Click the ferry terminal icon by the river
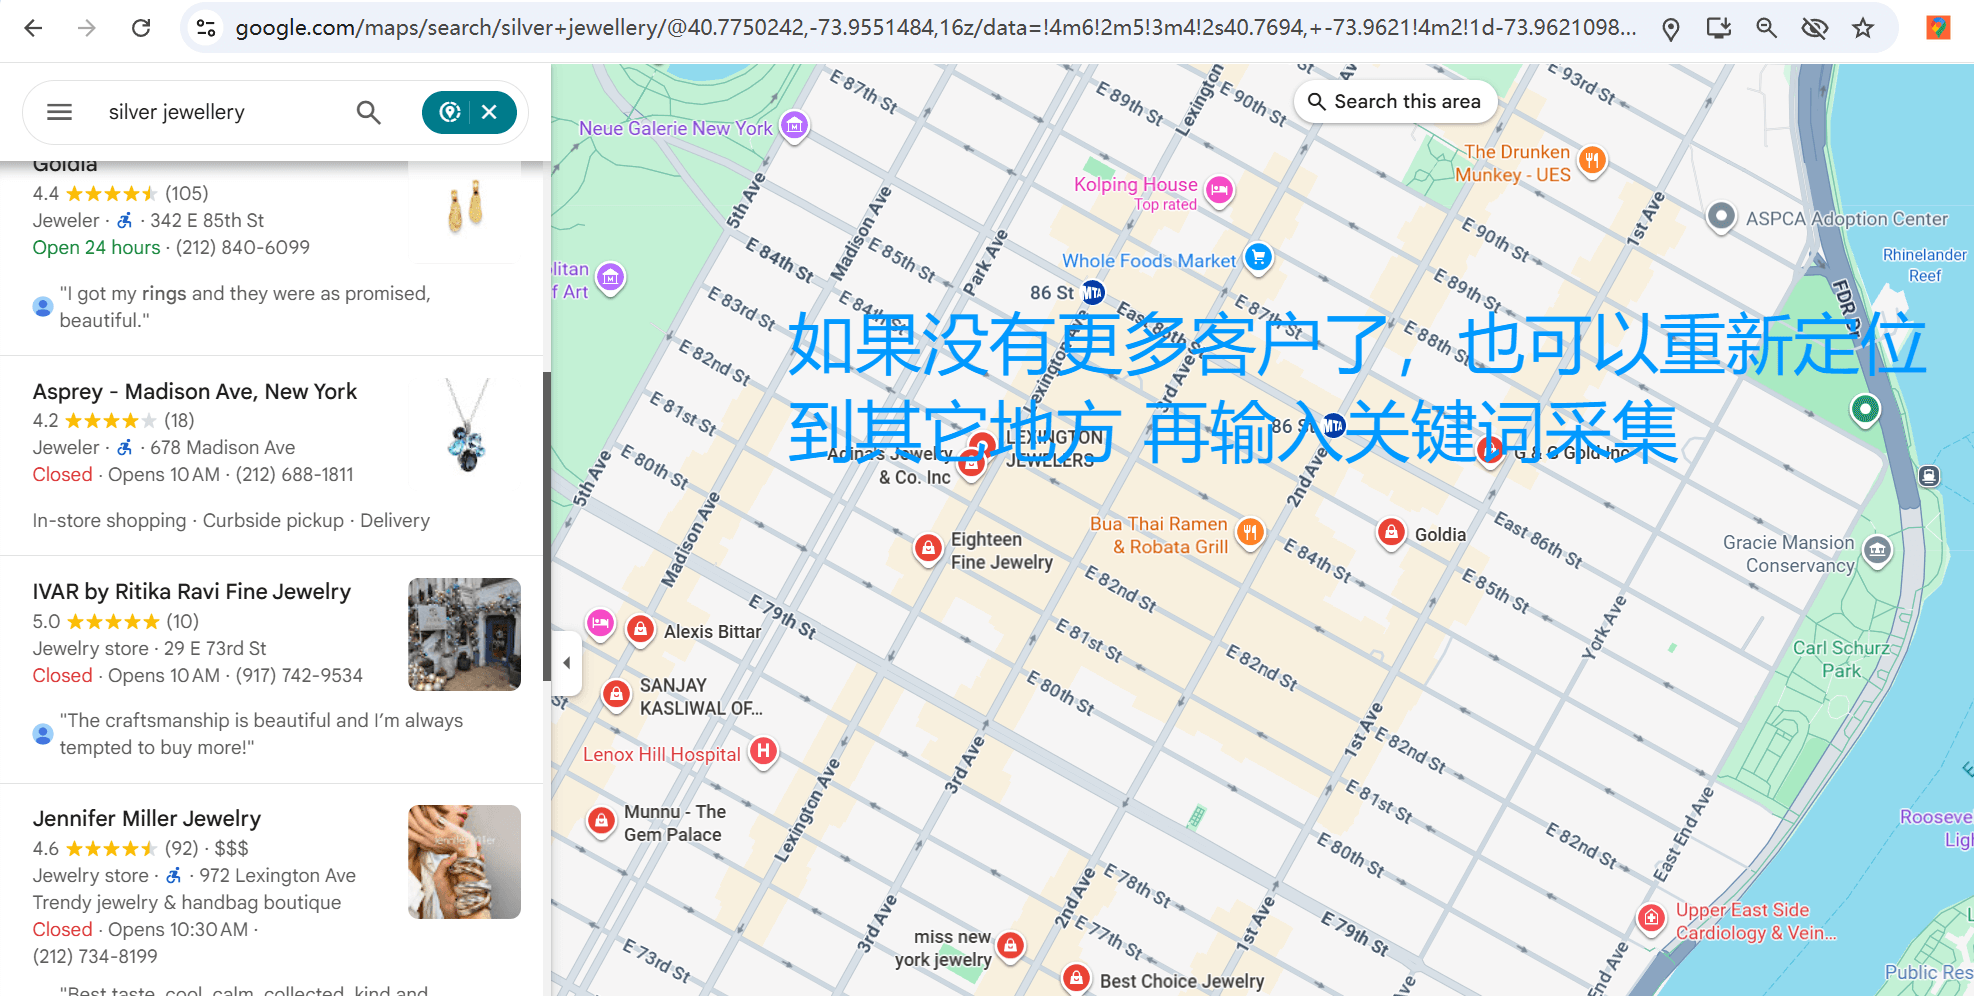 1929,476
